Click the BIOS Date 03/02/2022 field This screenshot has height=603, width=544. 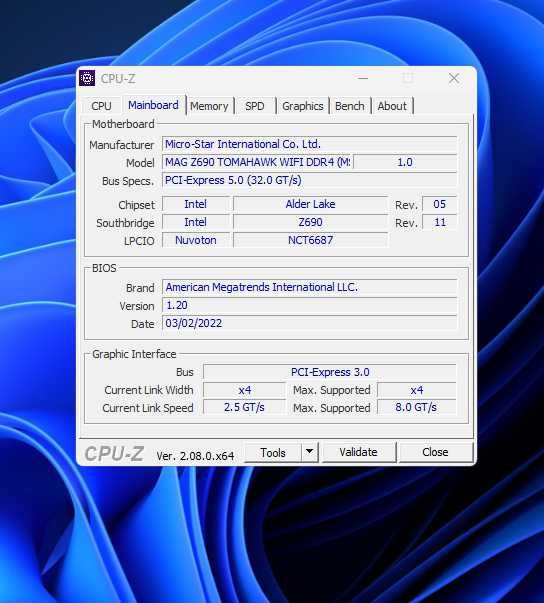[309, 323]
